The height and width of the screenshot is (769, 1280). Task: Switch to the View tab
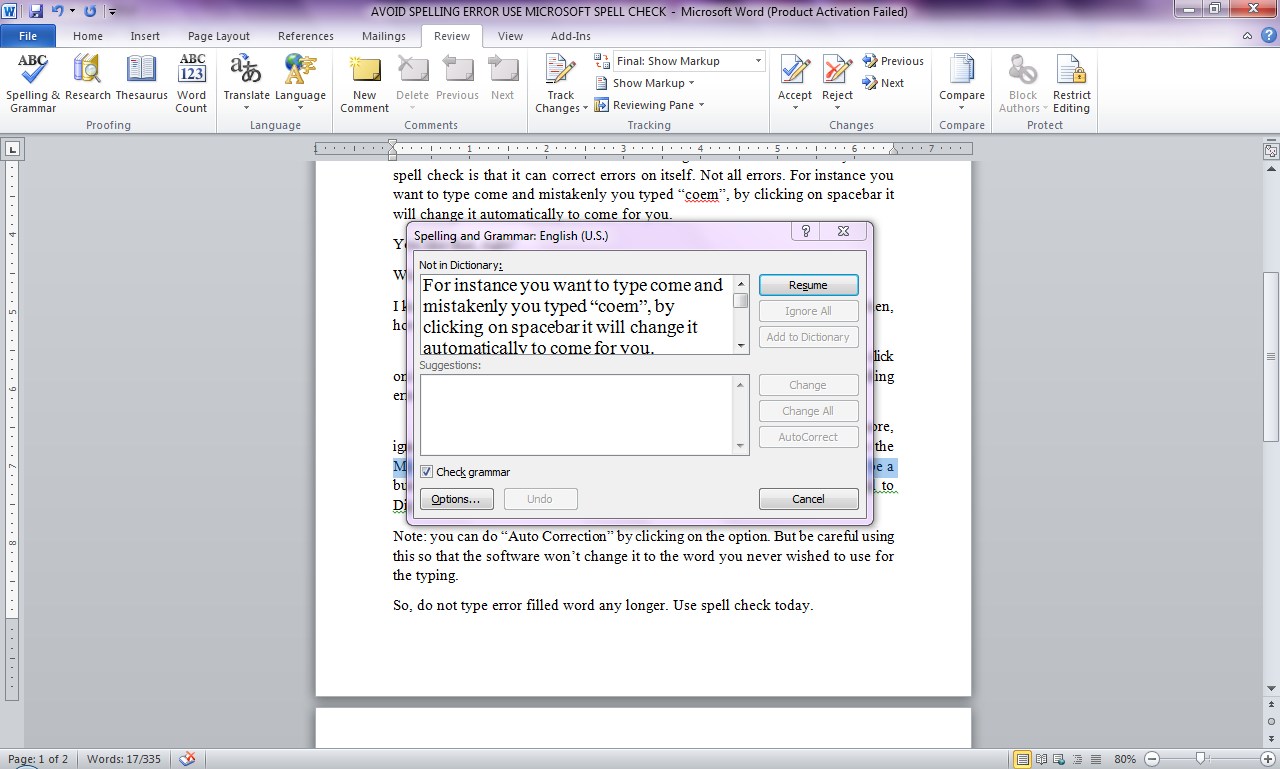click(510, 36)
